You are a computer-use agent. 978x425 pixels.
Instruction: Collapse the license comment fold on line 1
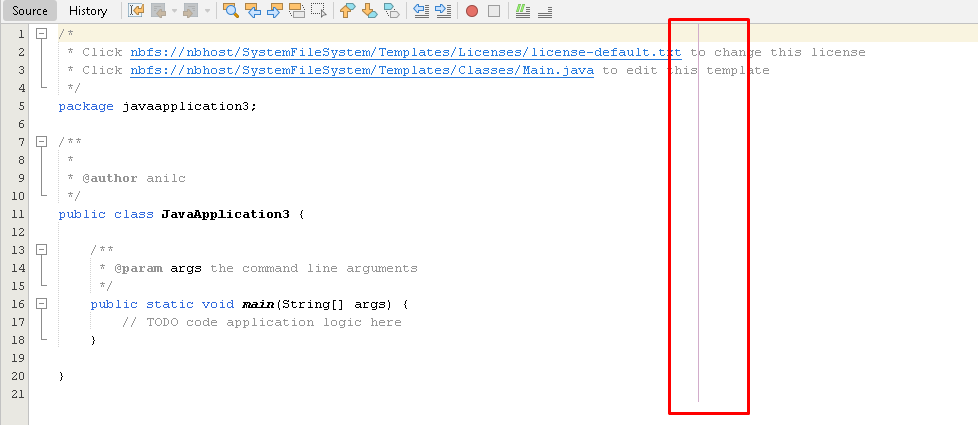coord(42,34)
